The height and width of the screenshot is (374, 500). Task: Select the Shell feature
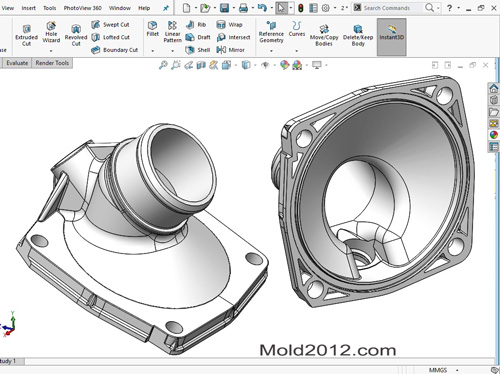(198, 50)
